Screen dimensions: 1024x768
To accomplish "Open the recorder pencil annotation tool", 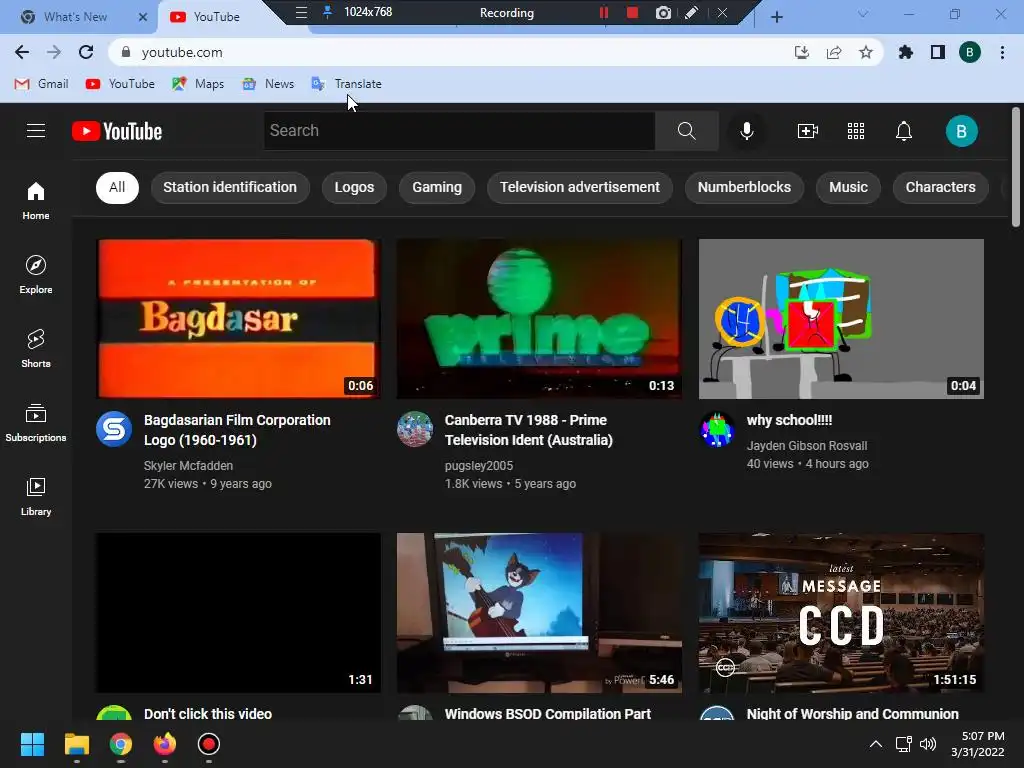I will coord(692,12).
